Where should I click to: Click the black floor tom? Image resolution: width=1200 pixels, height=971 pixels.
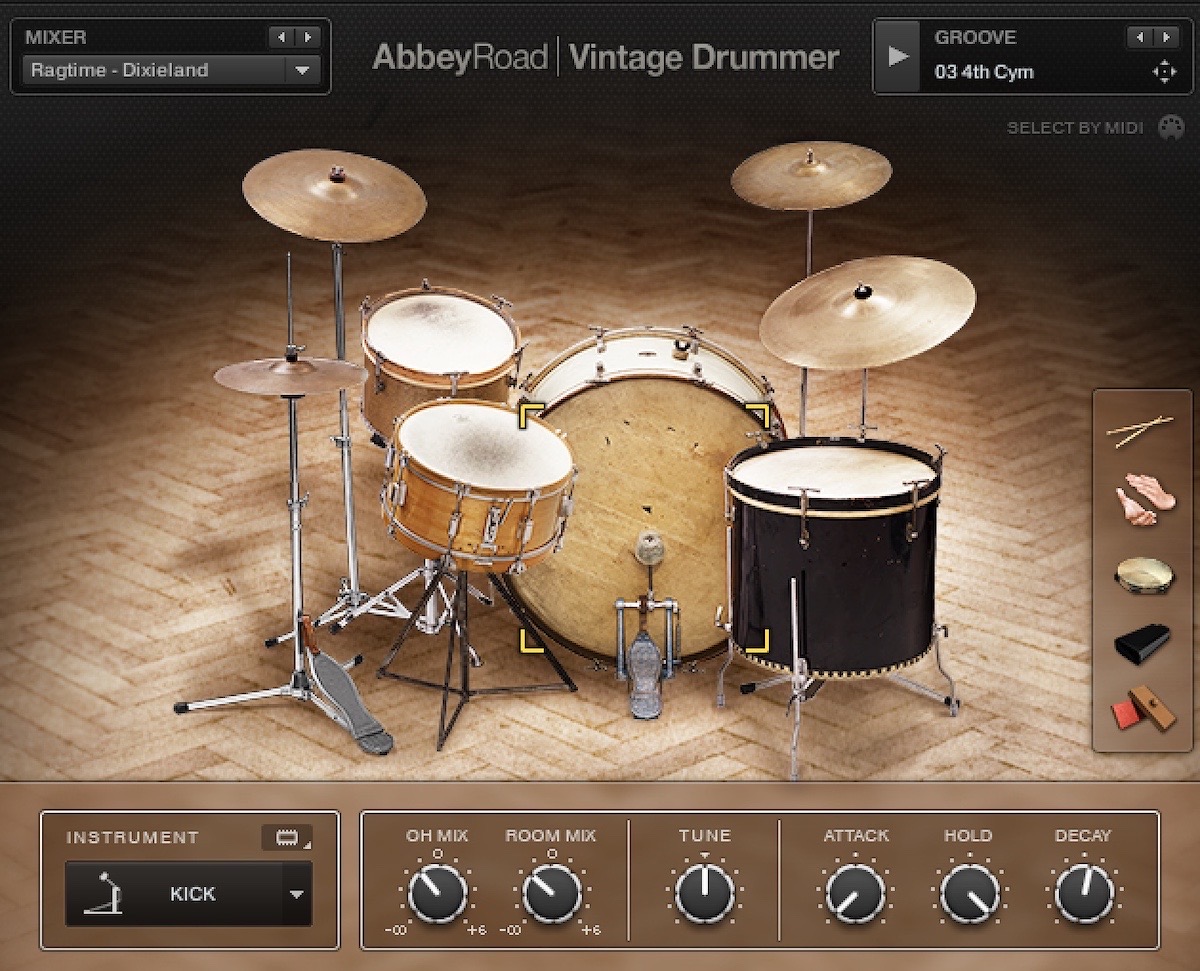pyautogui.click(x=835, y=560)
